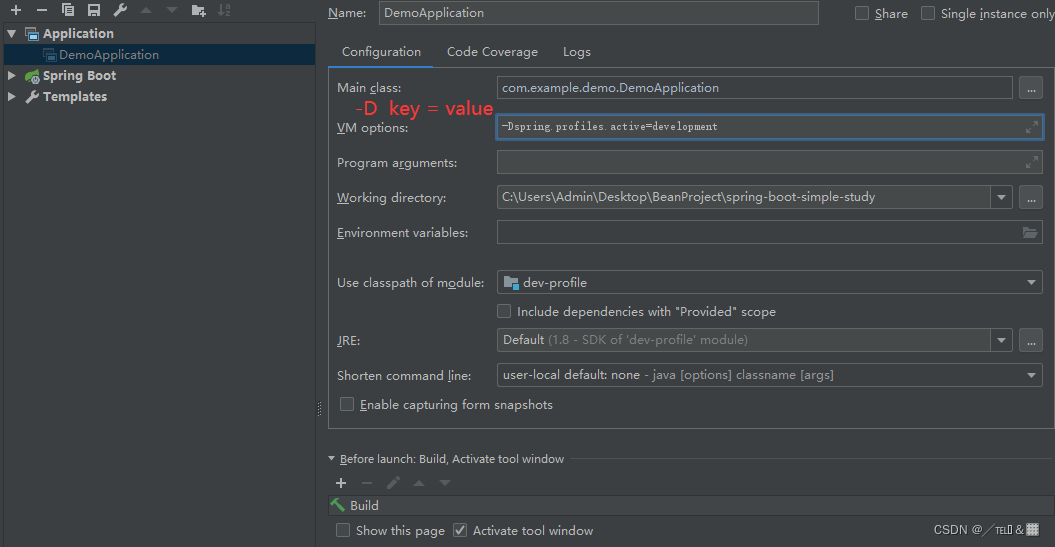Browse Working directory with ellipsis button
Viewport: 1055px width, 547px height.
(x=1031, y=197)
